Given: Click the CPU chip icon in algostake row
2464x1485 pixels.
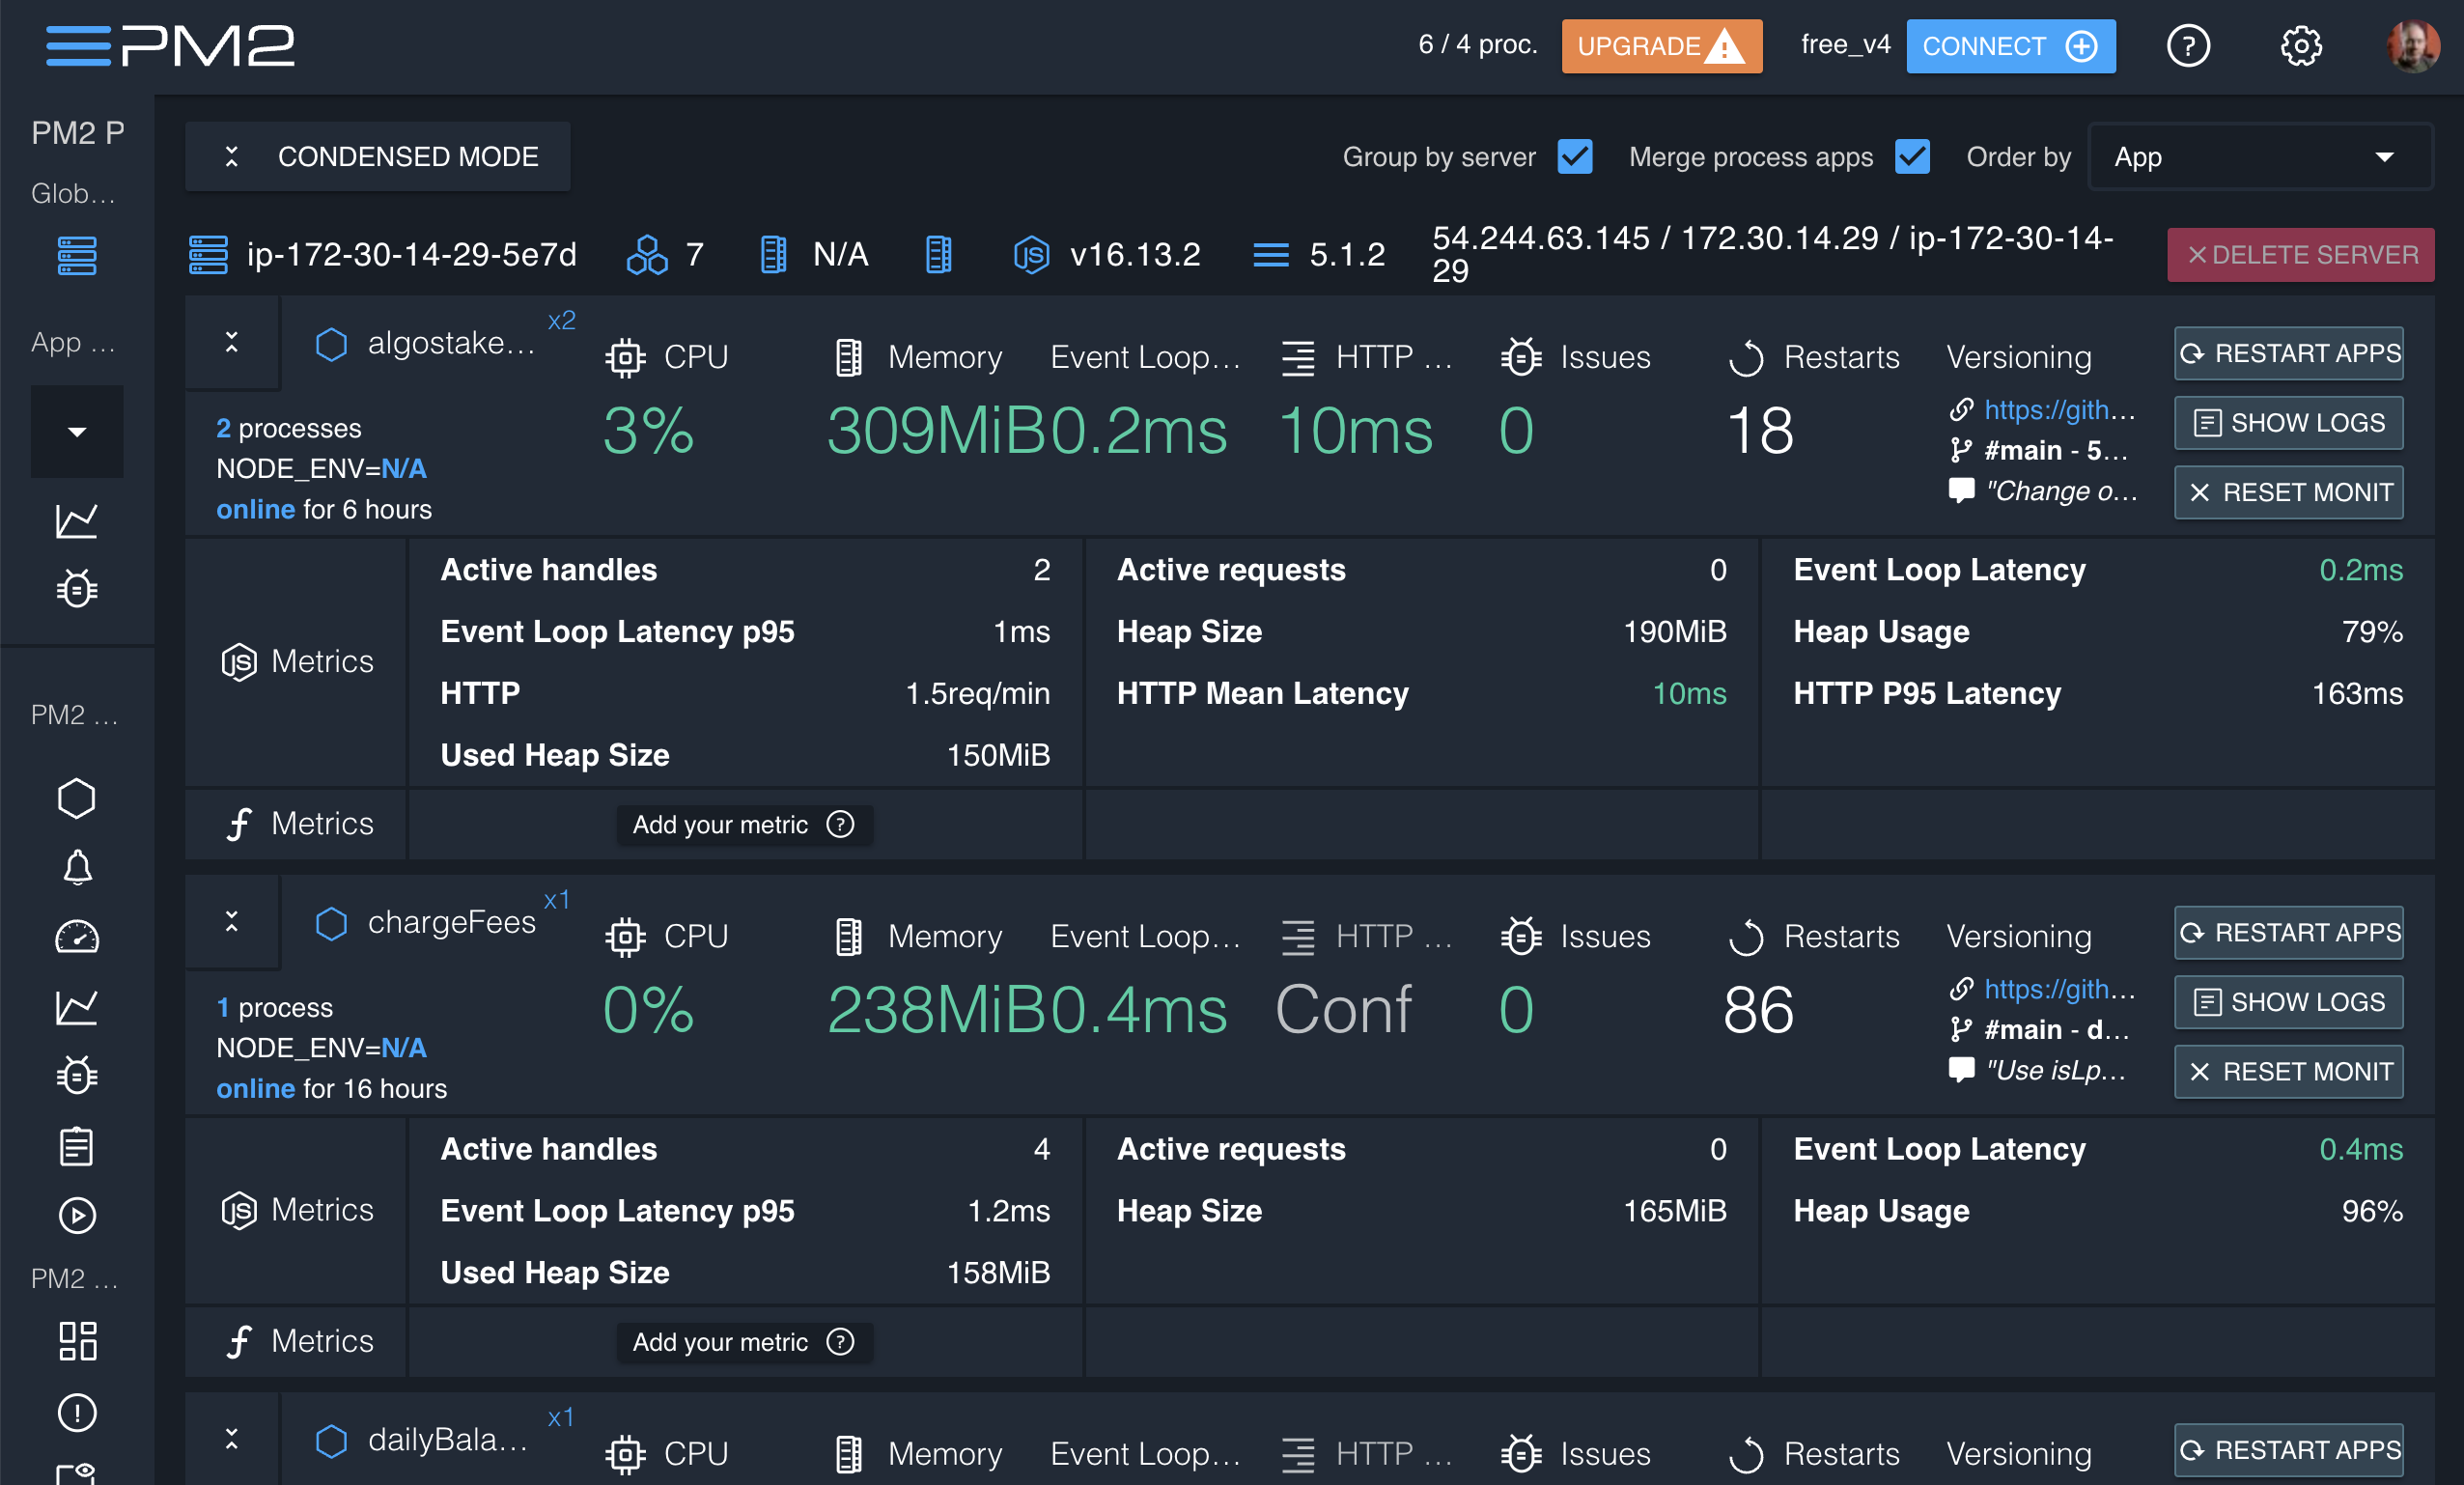Looking at the screenshot, I should tap(625, 358).
